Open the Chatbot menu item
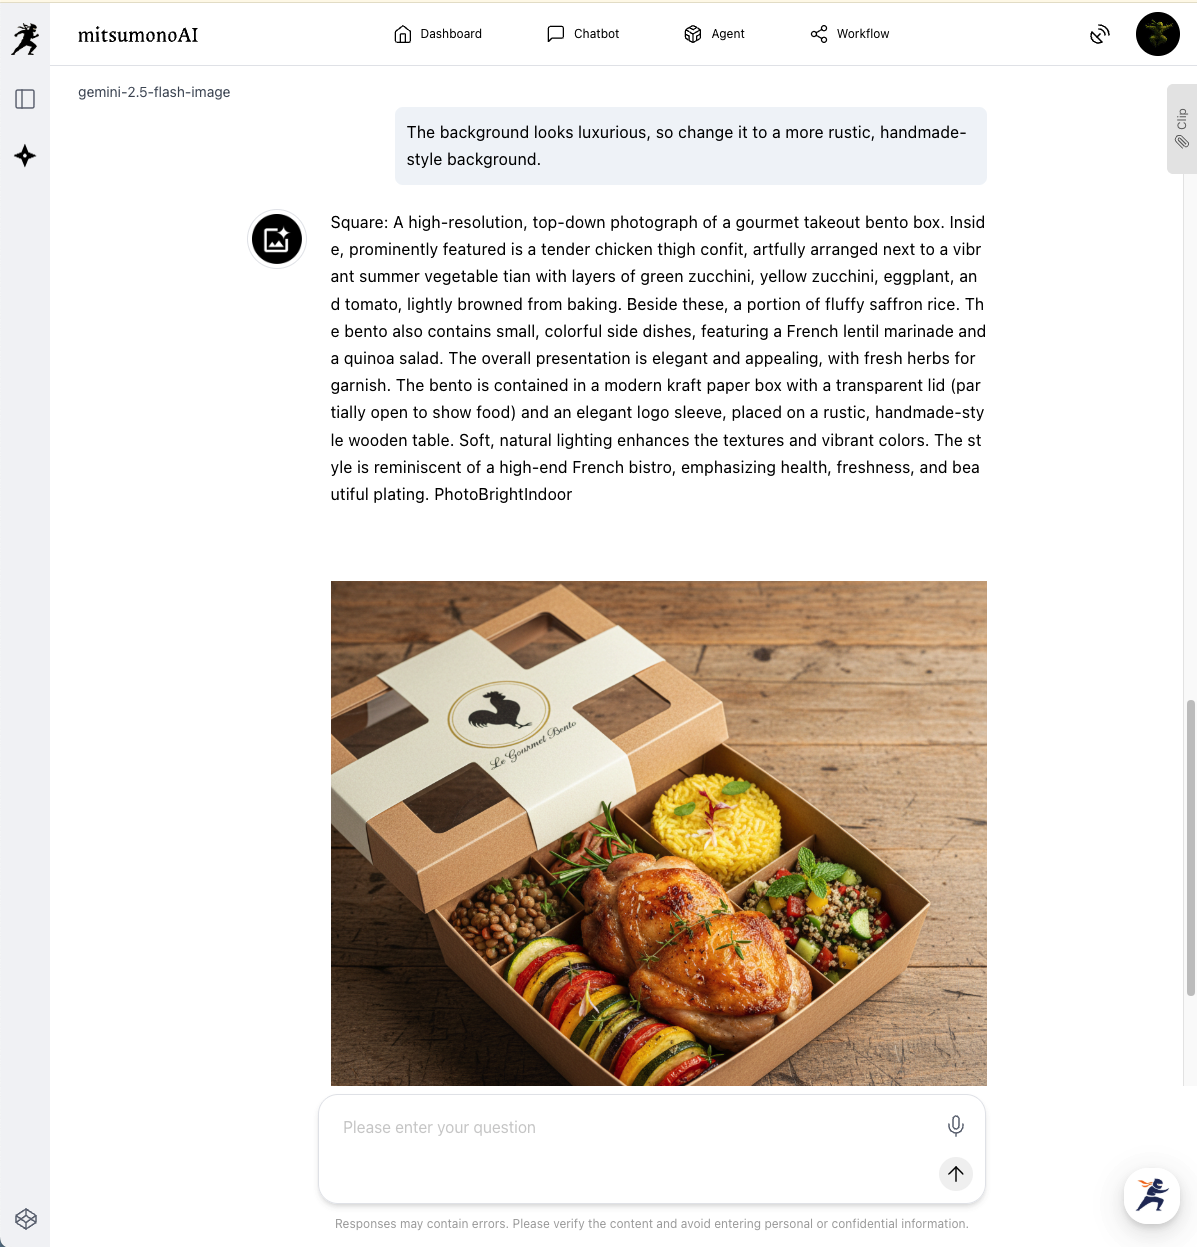 (x=583, y=34)
